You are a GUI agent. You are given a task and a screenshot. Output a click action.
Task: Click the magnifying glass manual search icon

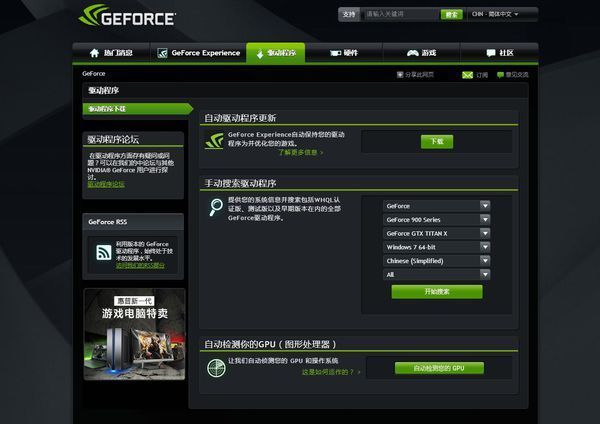tap(216, 206)
